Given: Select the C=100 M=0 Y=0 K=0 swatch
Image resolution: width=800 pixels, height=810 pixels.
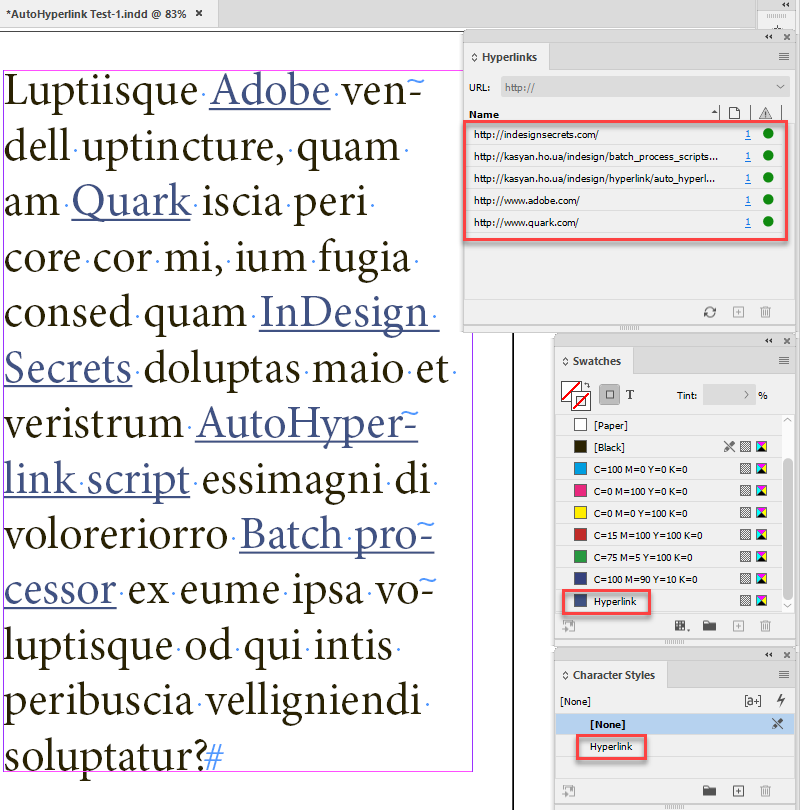Looking at the screenshot, I should pyautogui.click(x=669, y=469).
